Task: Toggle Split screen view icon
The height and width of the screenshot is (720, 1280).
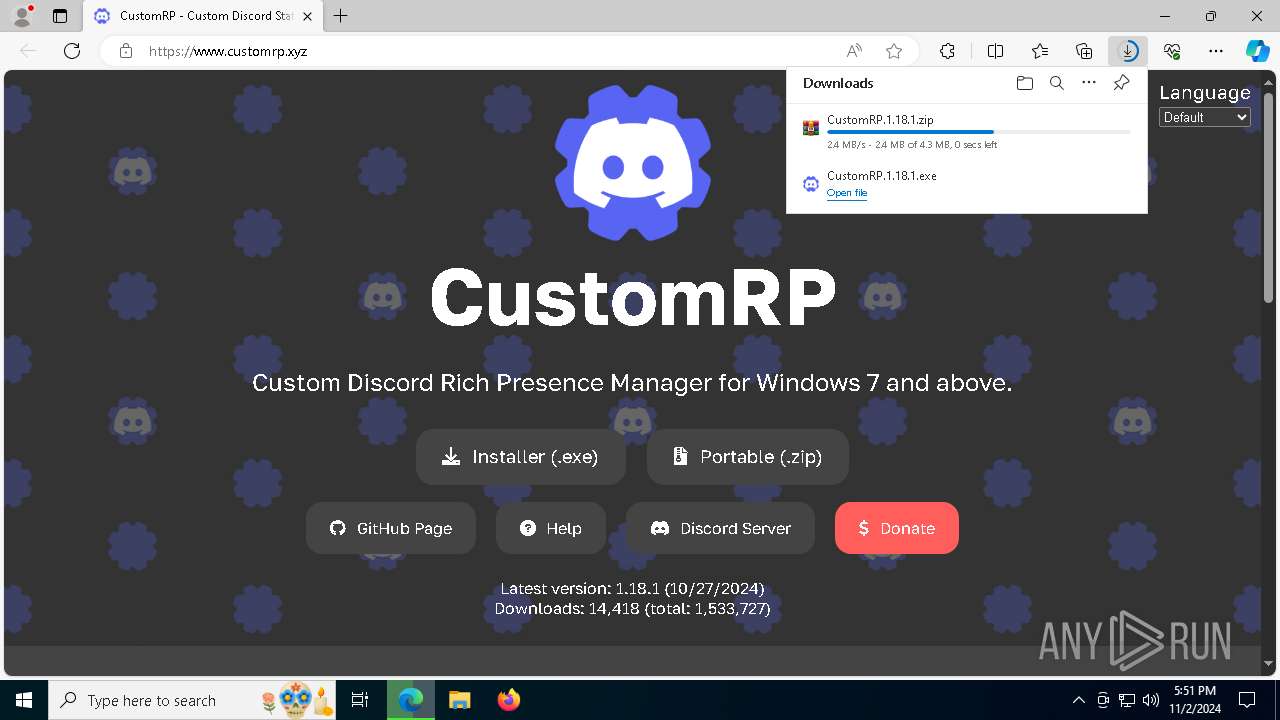Action: pyautogui.click(x=995, y=51)
